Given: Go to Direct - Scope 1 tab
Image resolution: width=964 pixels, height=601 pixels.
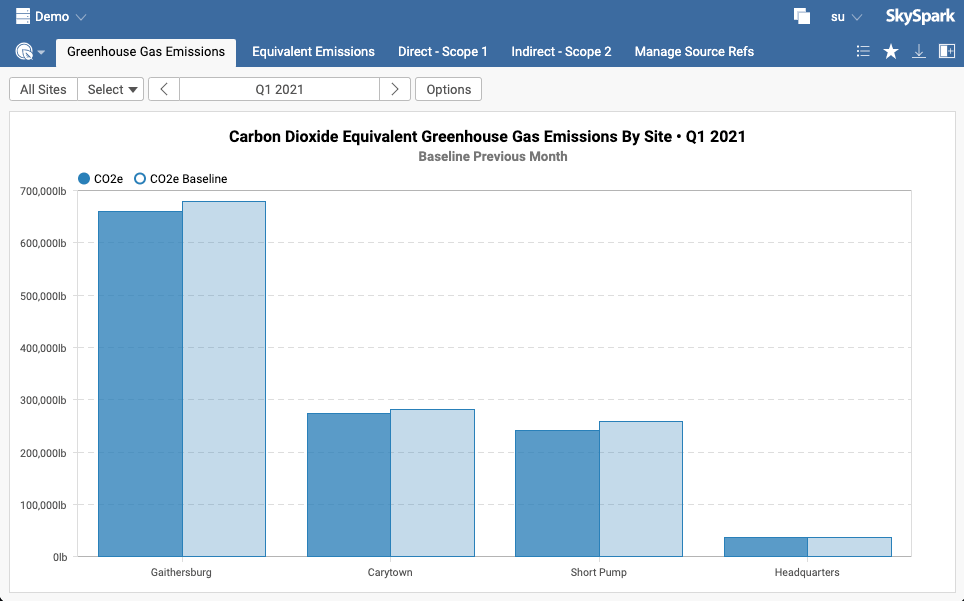Looking at the screenshot, I should click(443, 52).
